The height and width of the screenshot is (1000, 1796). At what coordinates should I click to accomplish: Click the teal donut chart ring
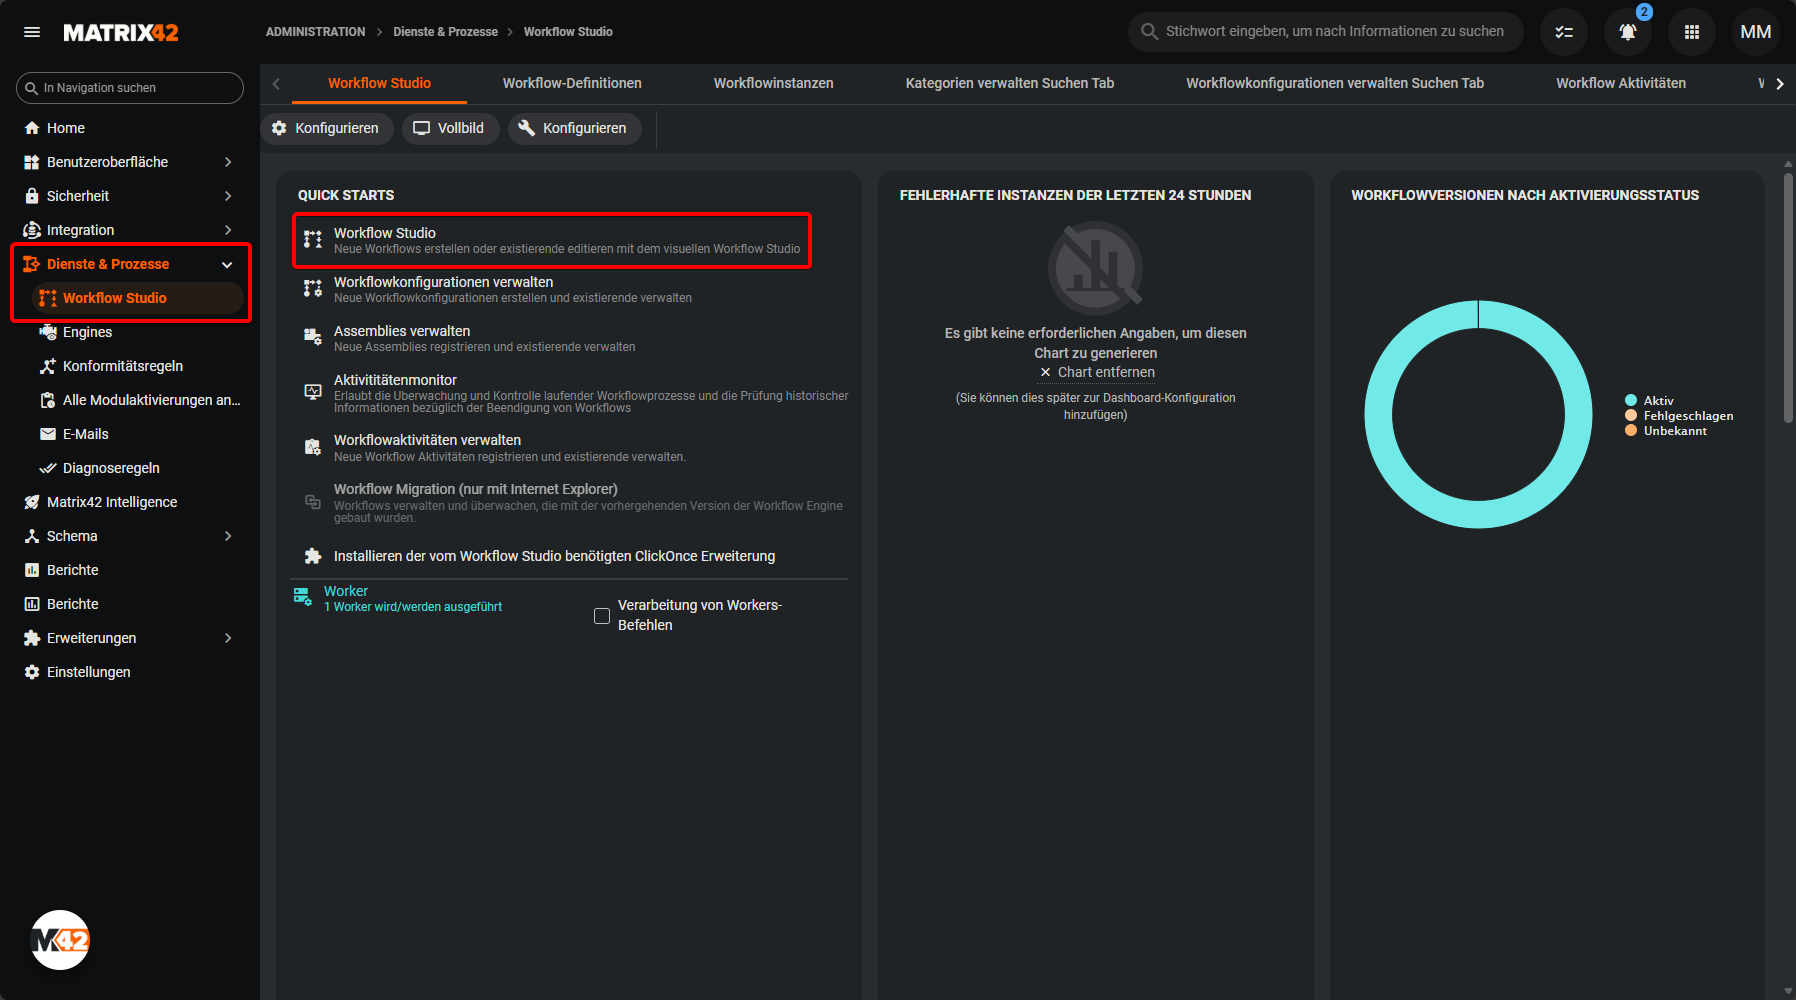point(1379,415)
